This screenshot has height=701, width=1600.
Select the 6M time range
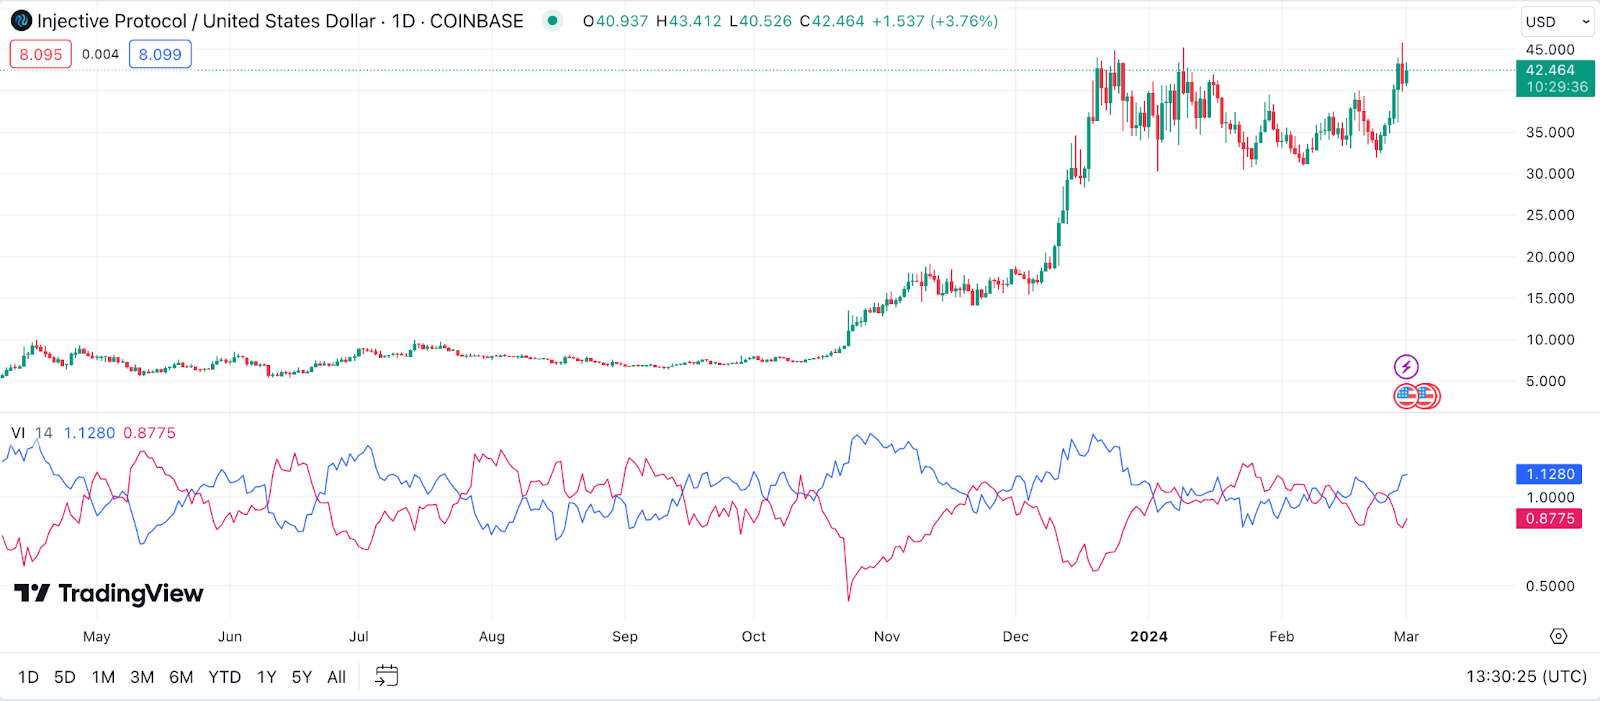181,677
